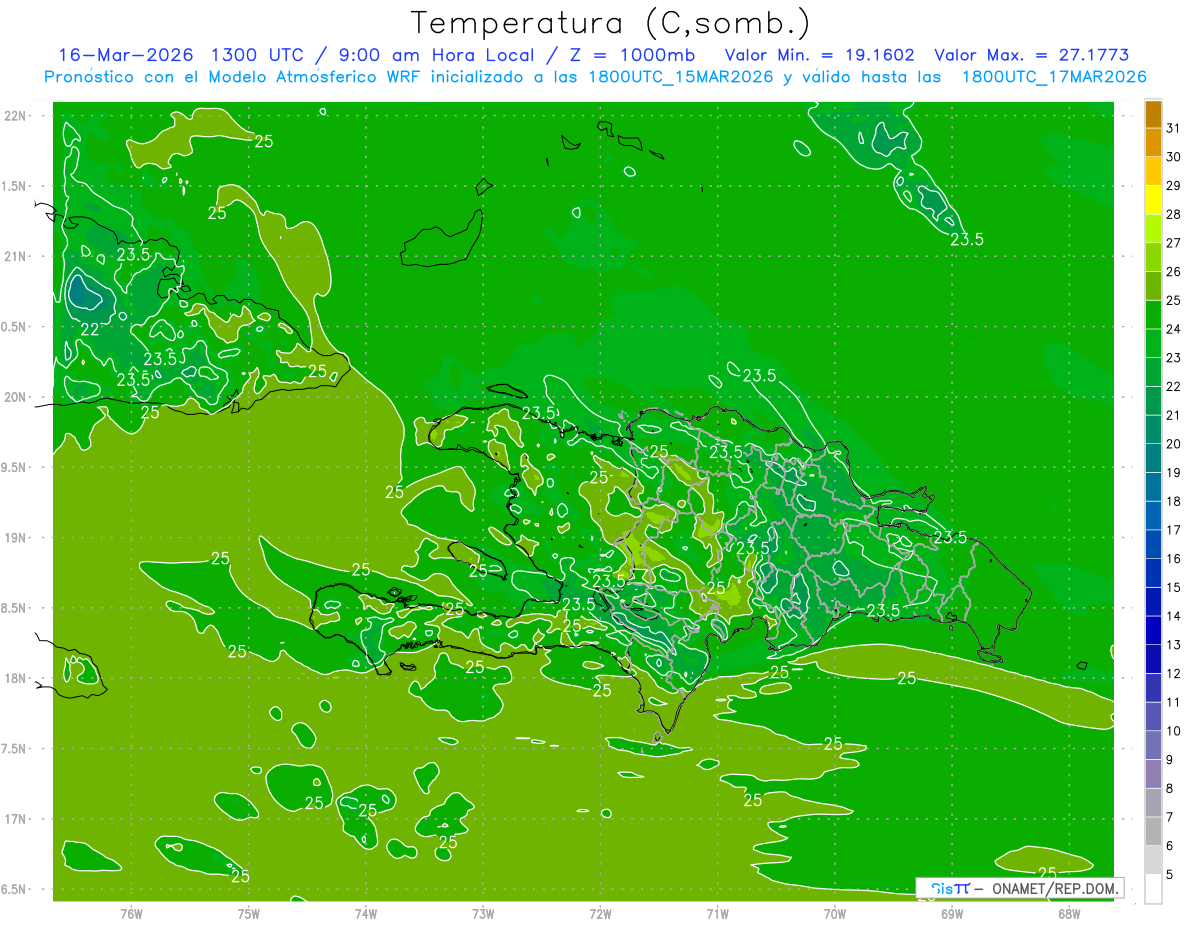1200x927 pixels.
Task: Click the '74W' longitude axis label
Action: click(x=366, y=914)
